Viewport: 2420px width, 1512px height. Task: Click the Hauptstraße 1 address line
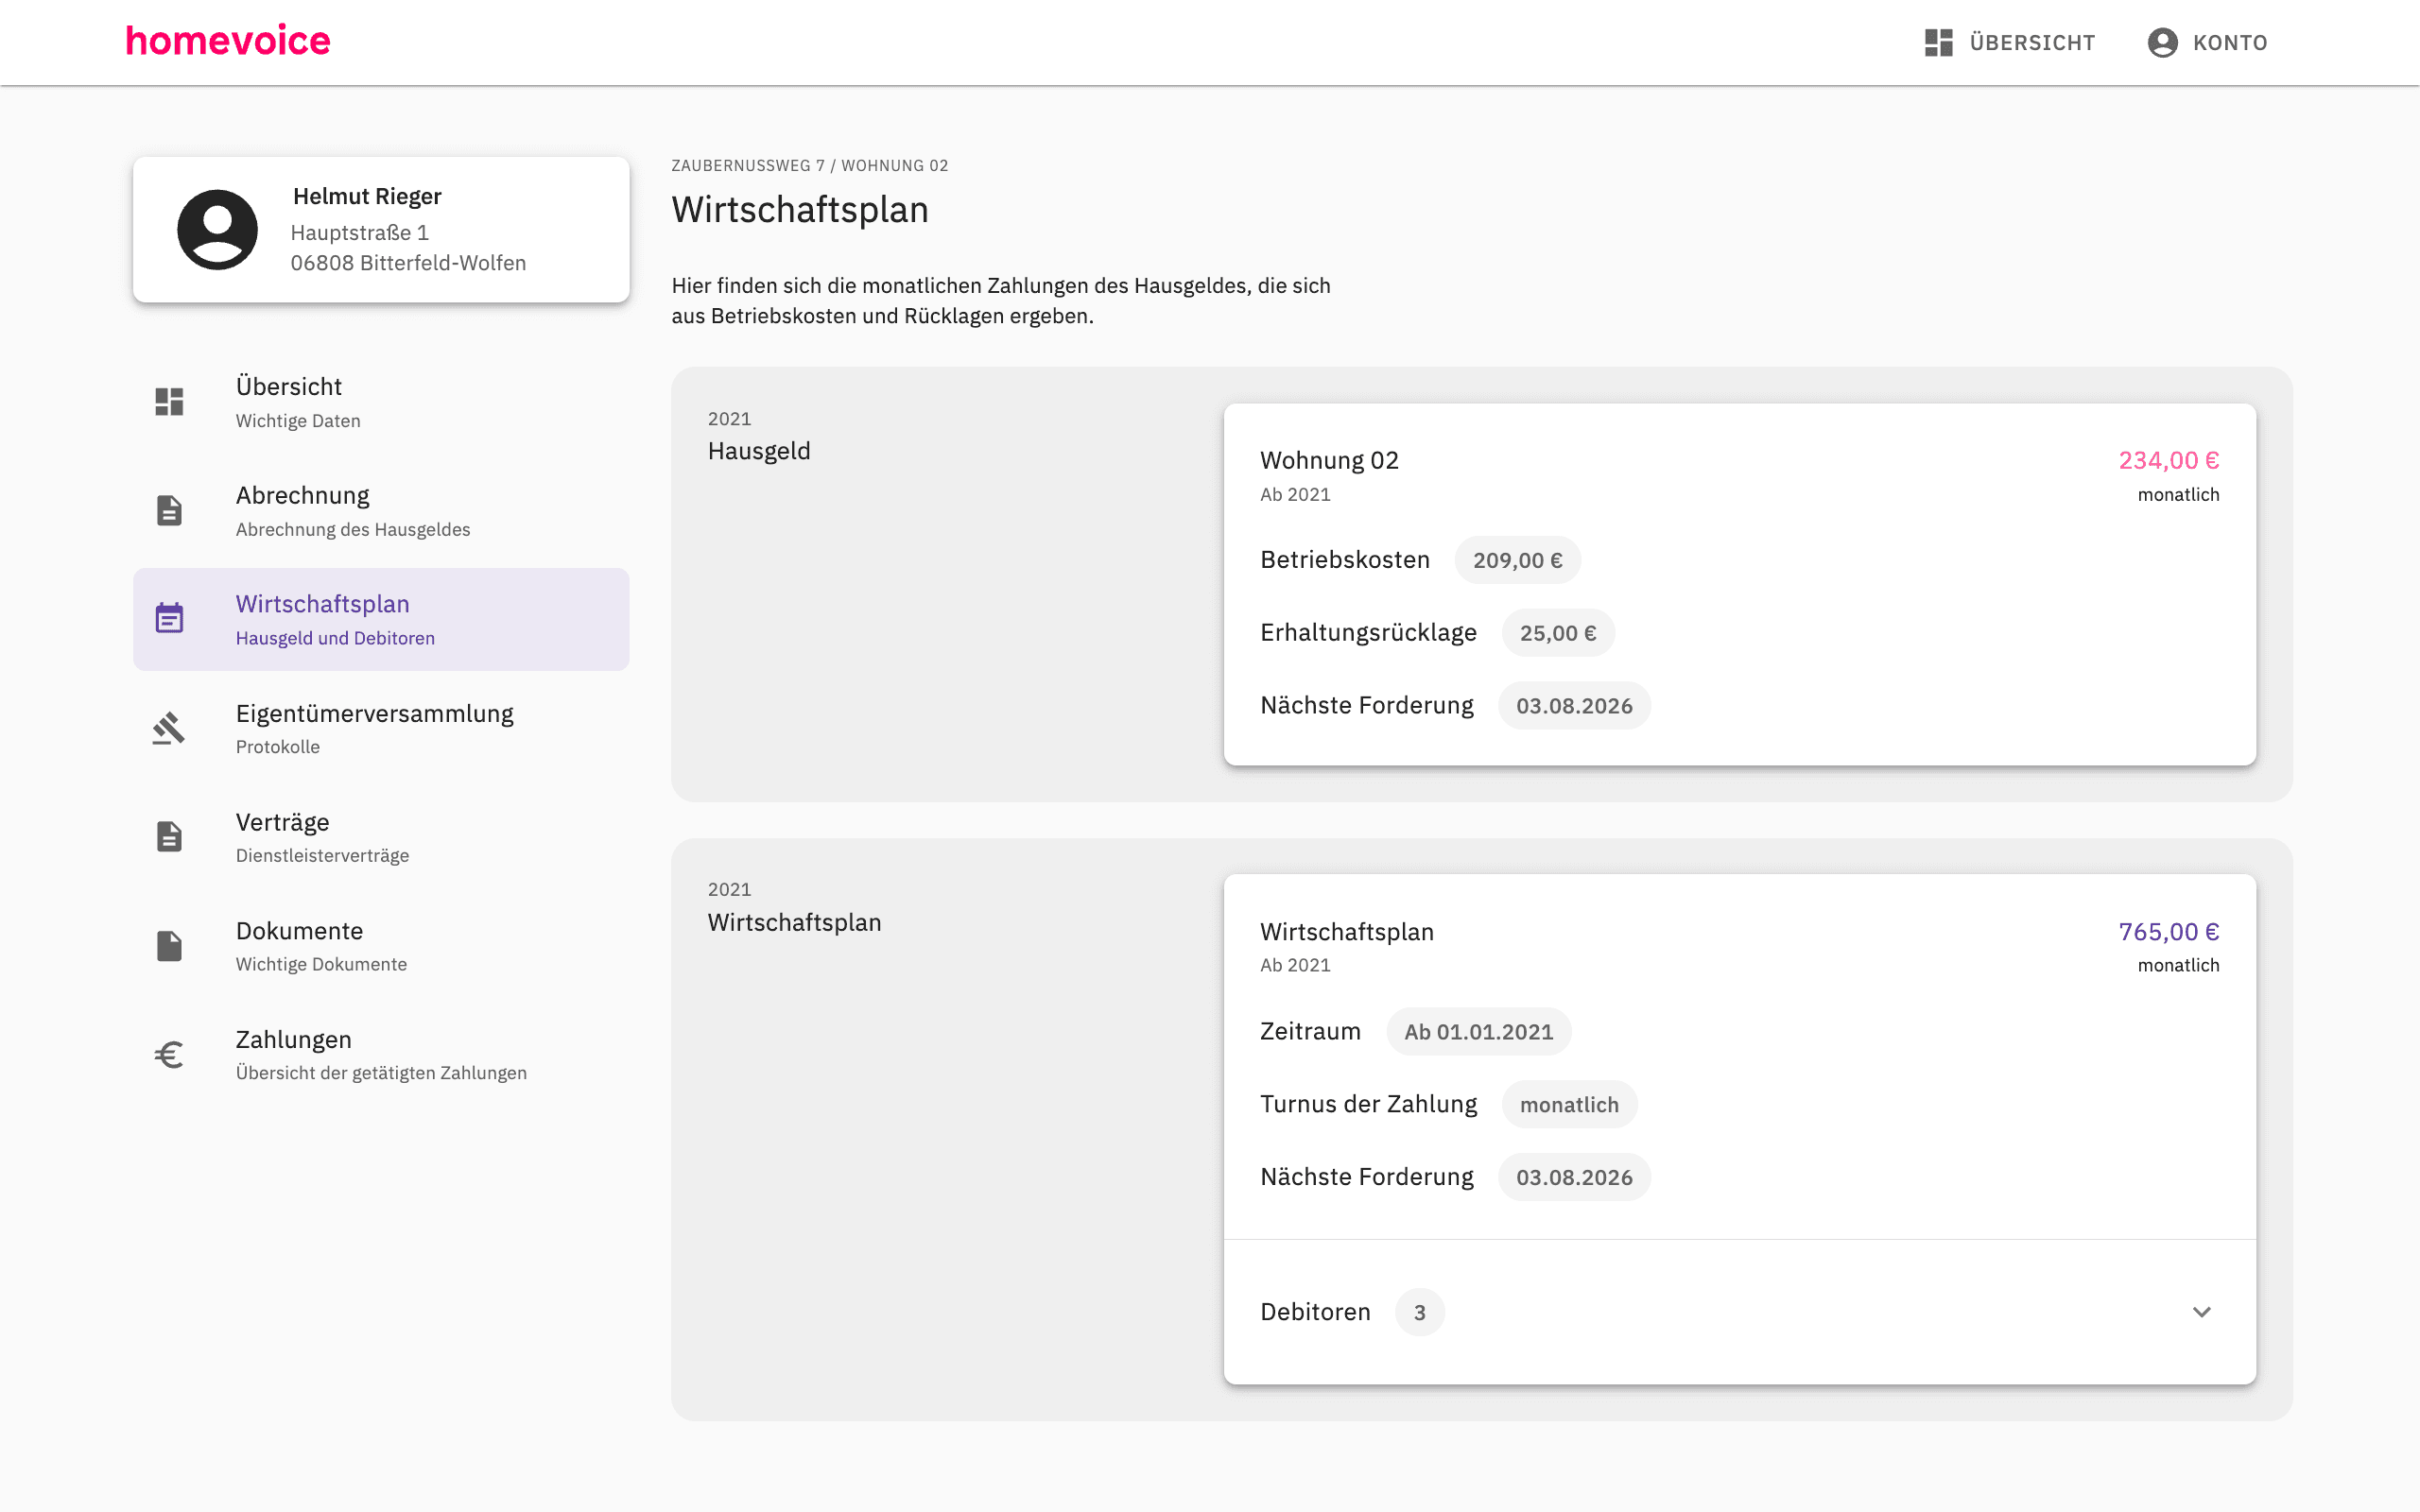point(360,232)
